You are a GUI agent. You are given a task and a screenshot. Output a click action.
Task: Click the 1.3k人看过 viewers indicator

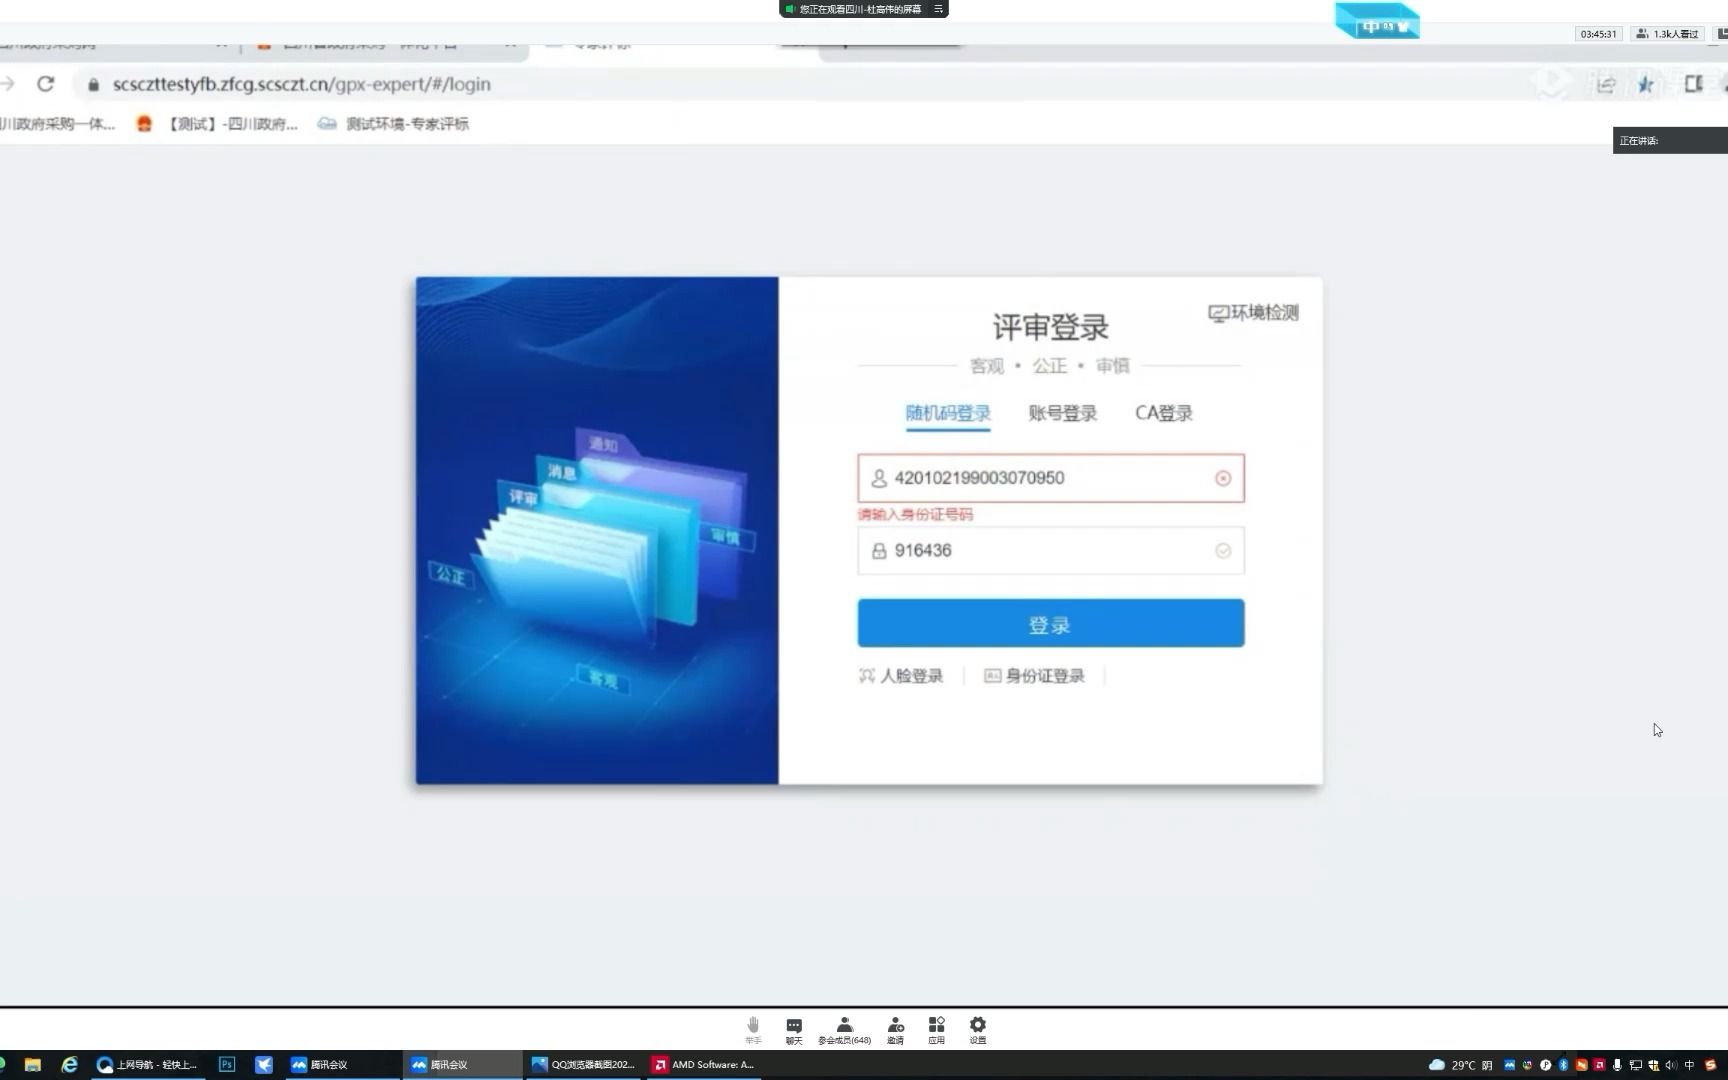point(1667,34)
